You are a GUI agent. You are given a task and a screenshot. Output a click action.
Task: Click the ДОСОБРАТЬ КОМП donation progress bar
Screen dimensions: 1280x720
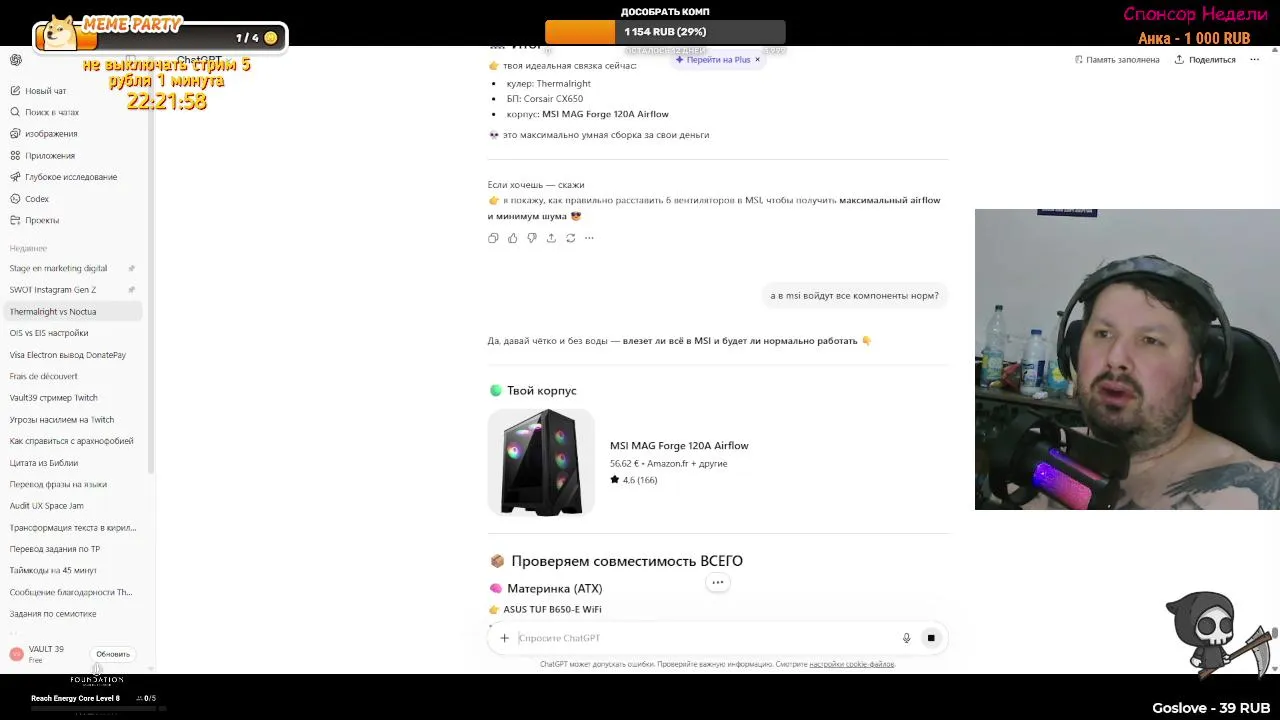665,32
